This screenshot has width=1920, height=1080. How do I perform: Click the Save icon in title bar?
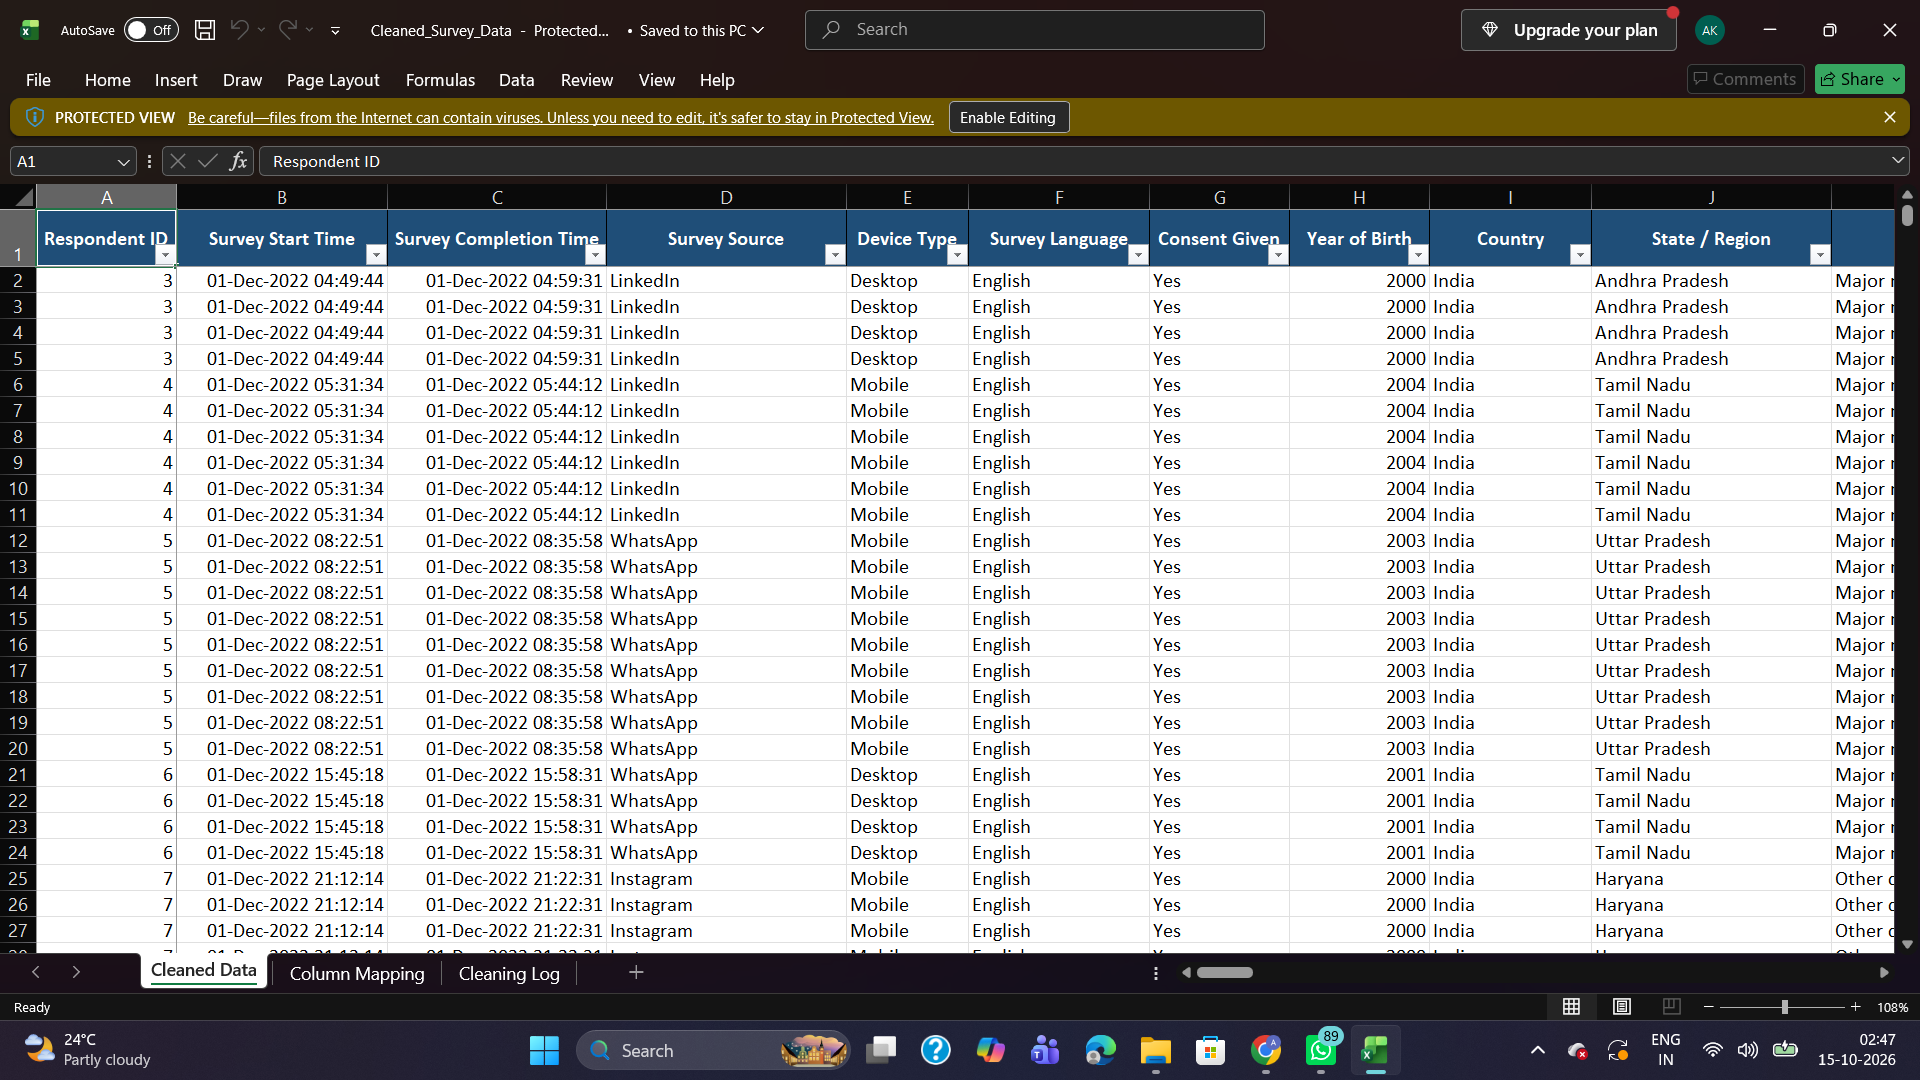[205, 30]
